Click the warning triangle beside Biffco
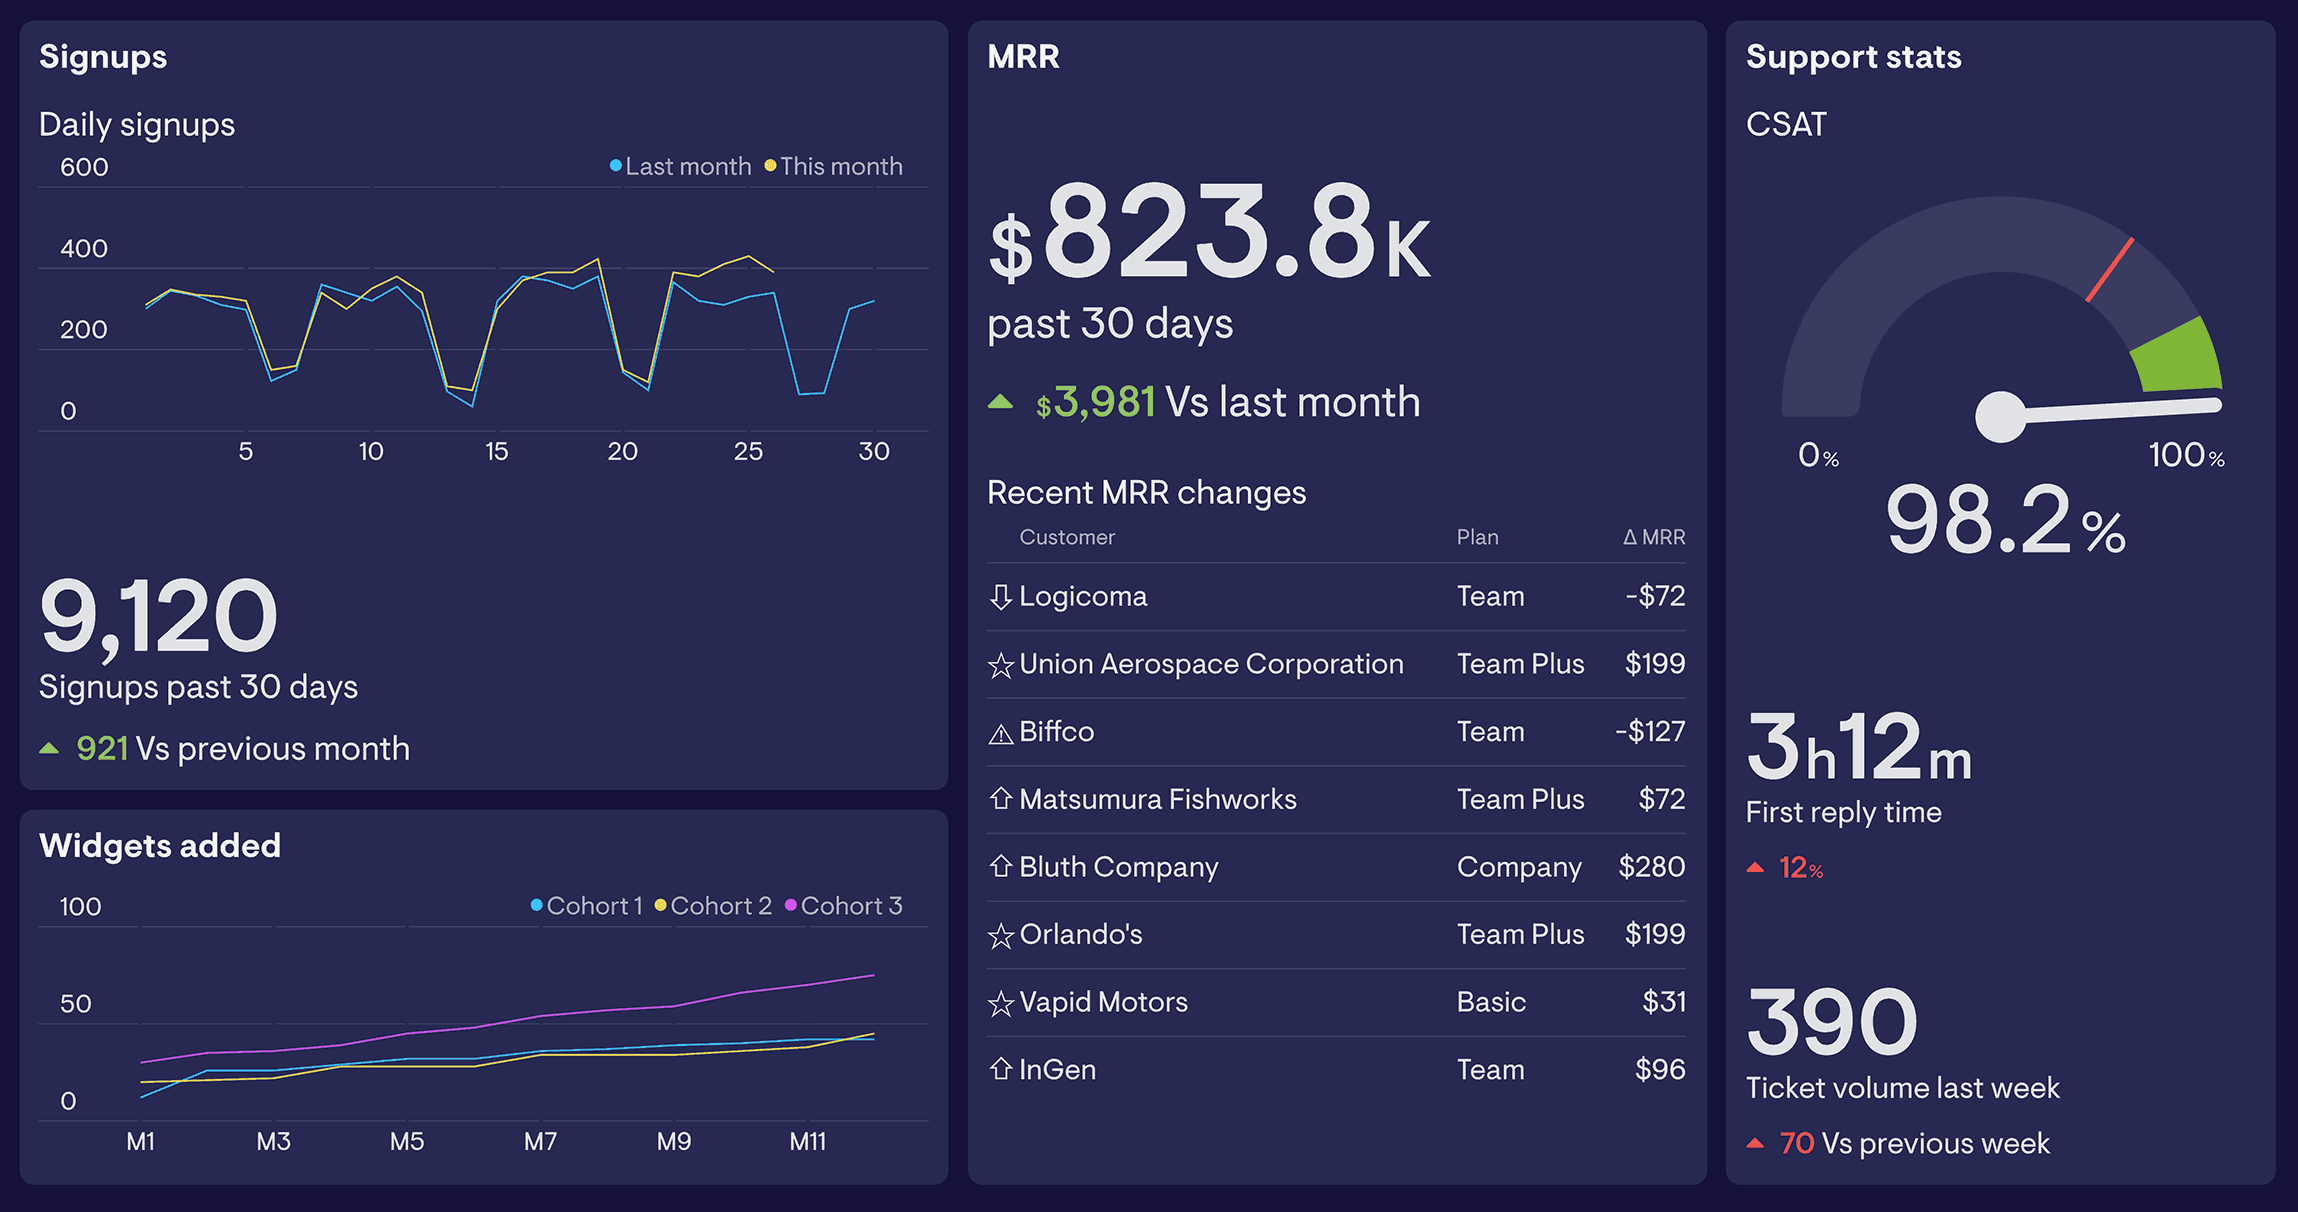2298x1212 pixels. [x=999, y=731]
